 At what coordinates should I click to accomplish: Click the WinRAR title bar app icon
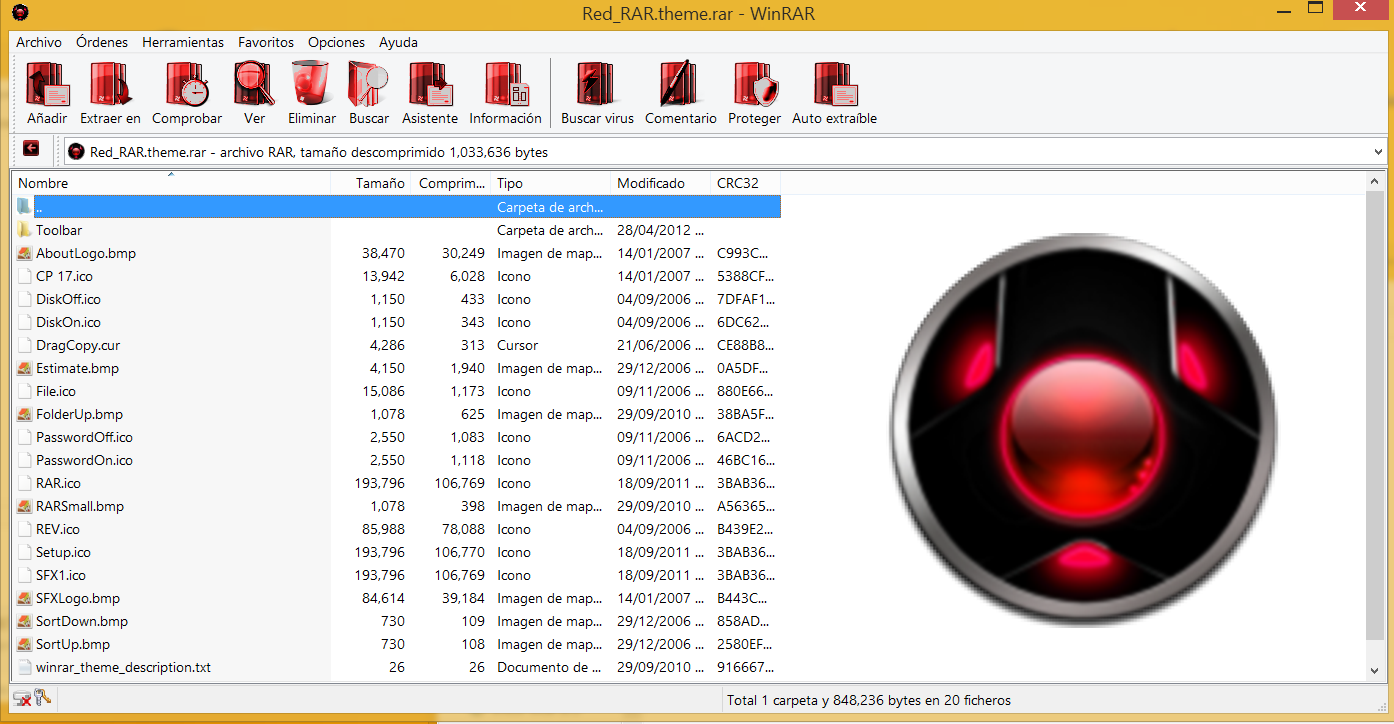20,12
